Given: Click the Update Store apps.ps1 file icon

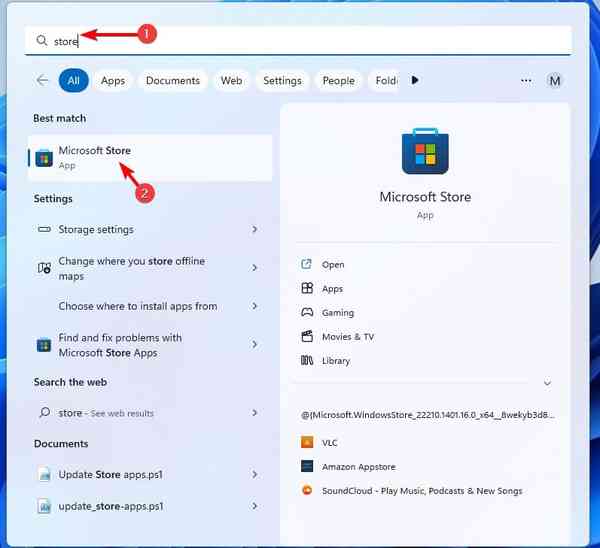Looking at the screenshot, I should pos(44,474).
